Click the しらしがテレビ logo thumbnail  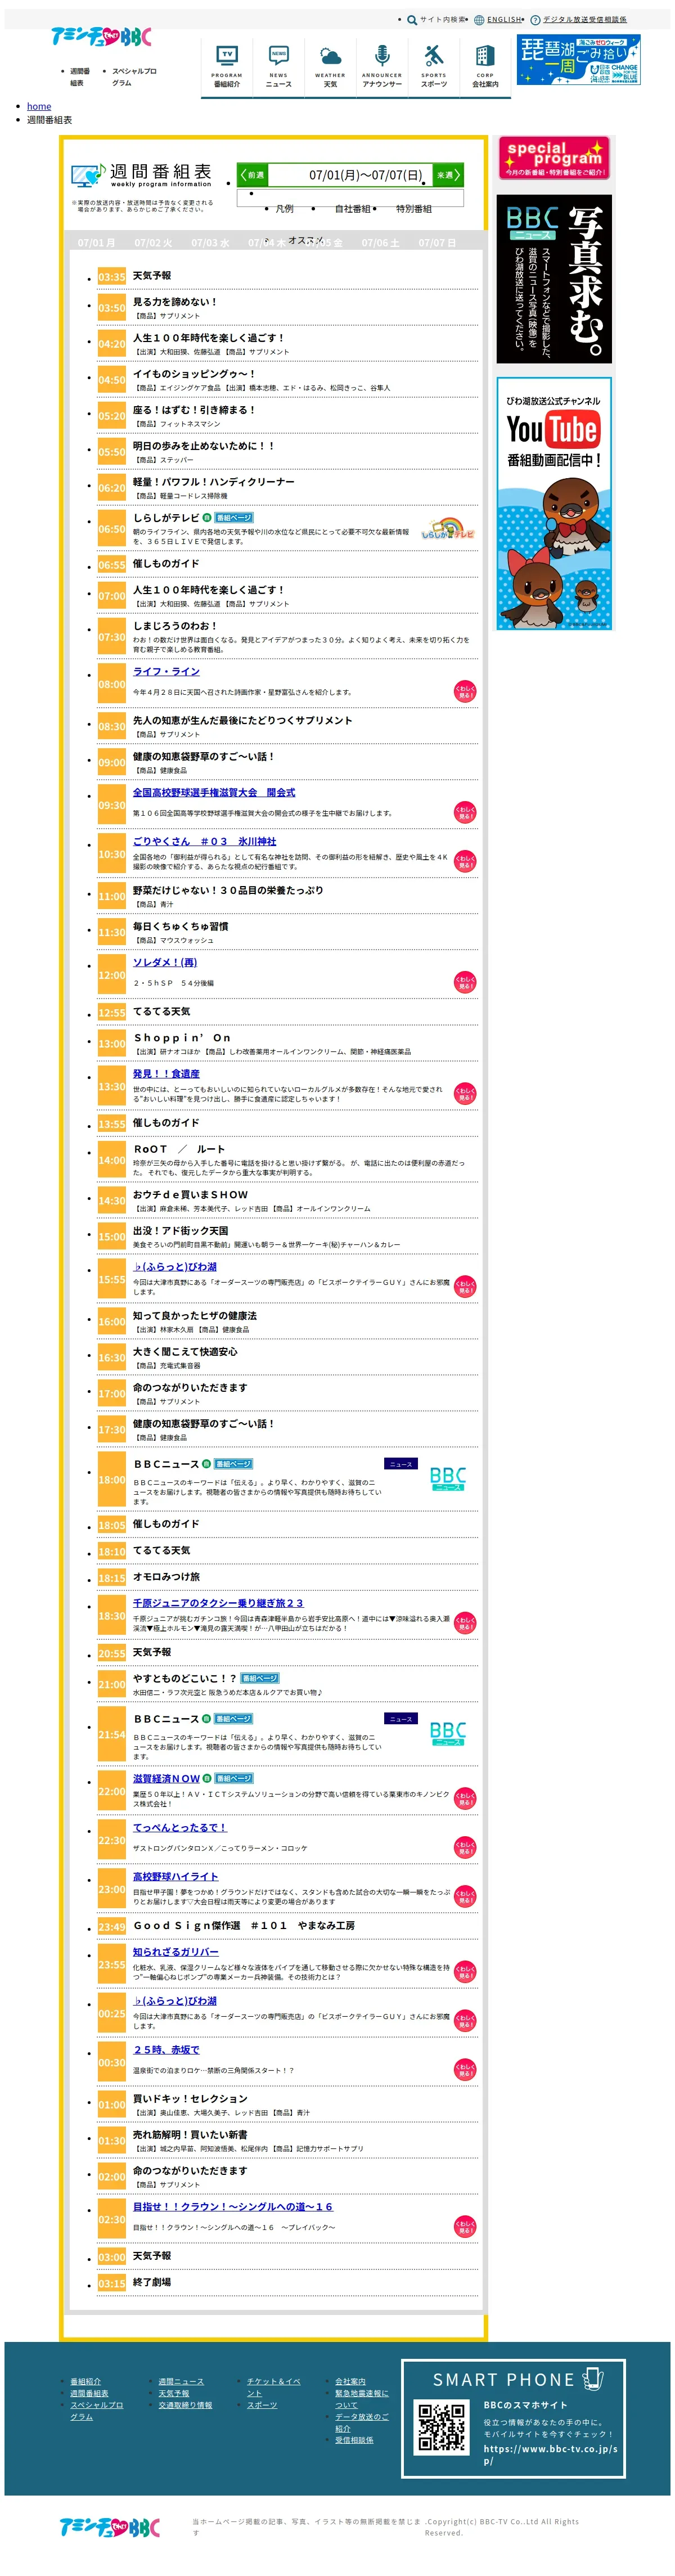coord(447,529)
